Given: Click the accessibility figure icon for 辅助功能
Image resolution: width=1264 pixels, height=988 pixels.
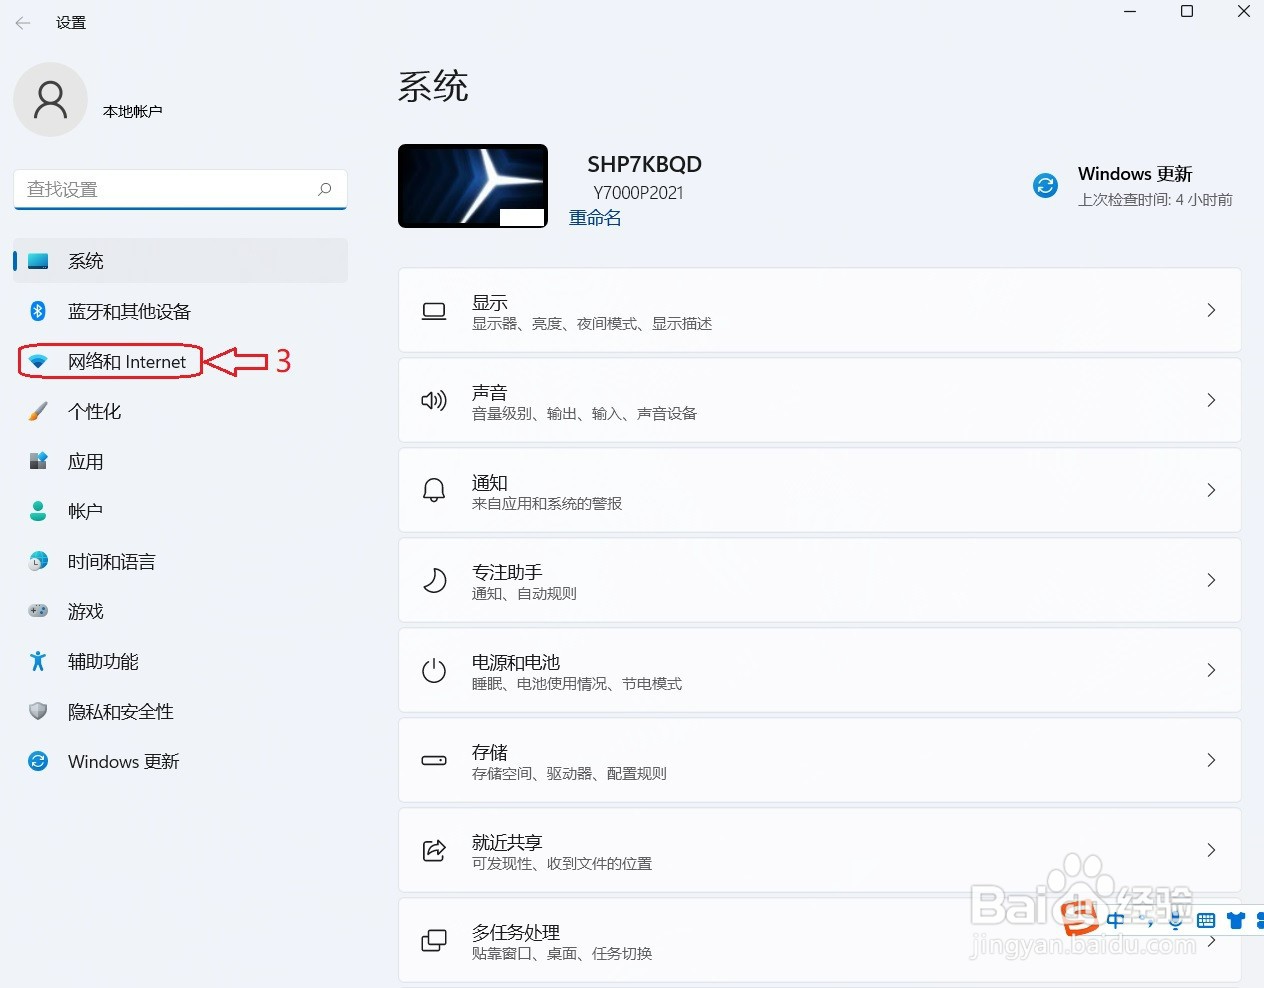Looking at the screenshot, I should [38, 661].
